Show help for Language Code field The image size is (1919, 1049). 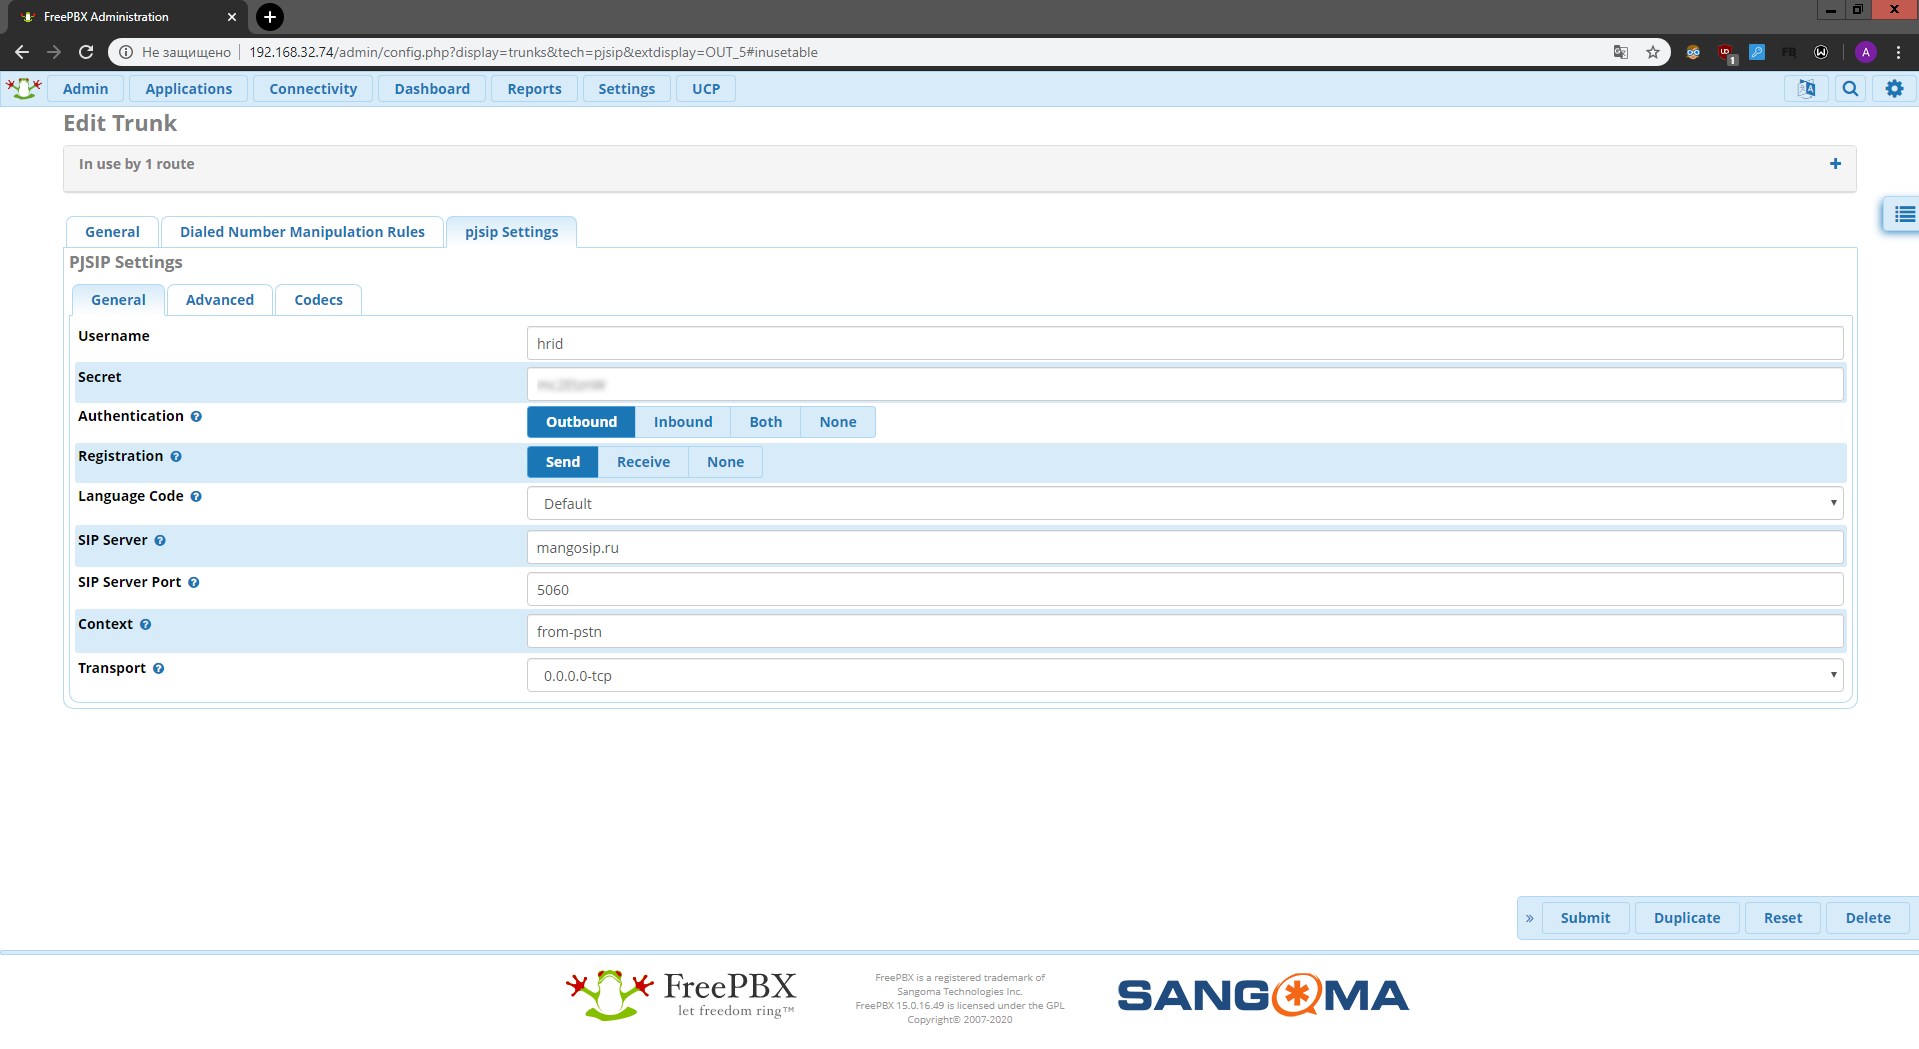click(x=196, y=497)
